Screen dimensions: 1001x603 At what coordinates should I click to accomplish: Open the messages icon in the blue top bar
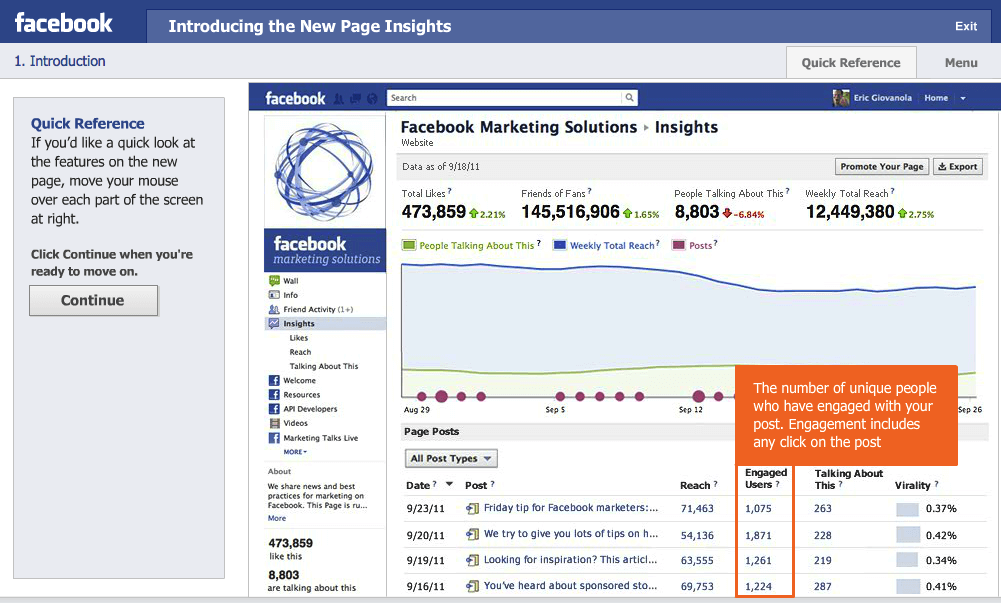356,98
